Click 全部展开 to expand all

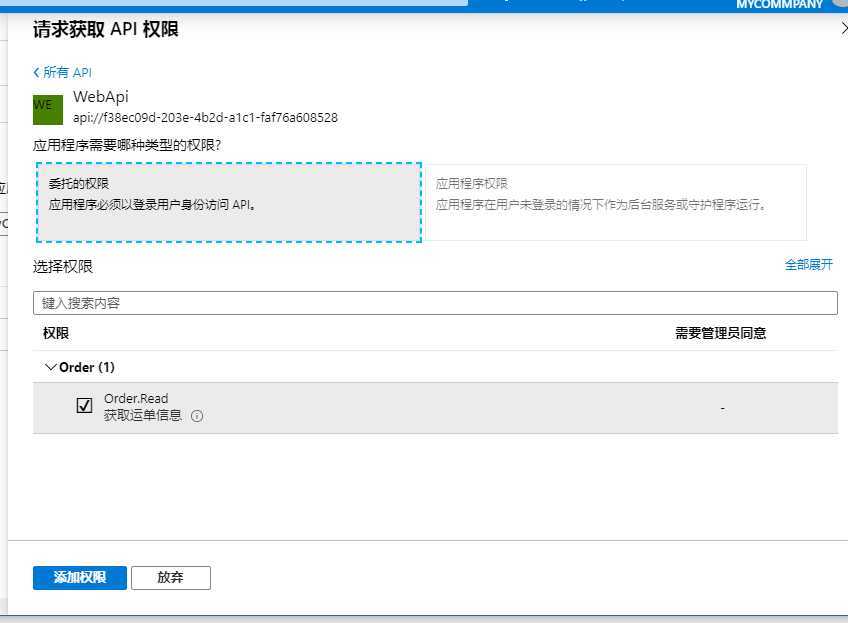pyautogui.click(x=809, y=264)
